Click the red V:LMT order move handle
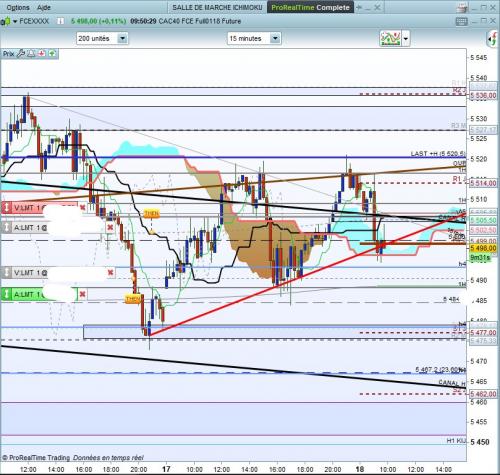This screenshot has height=475, width=500. tap(6, 208)
